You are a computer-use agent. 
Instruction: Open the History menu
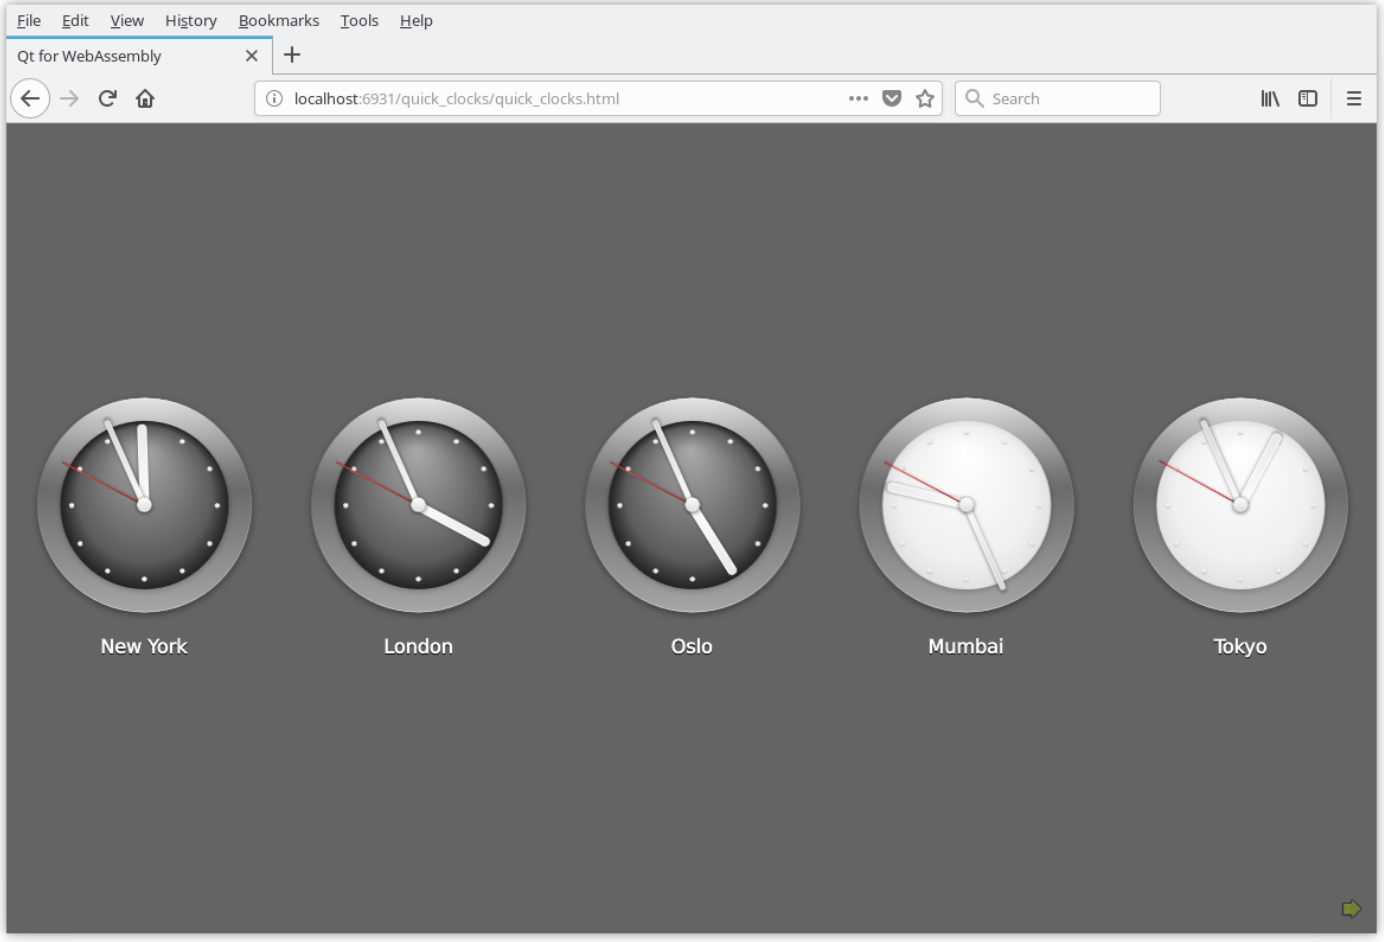190,20
